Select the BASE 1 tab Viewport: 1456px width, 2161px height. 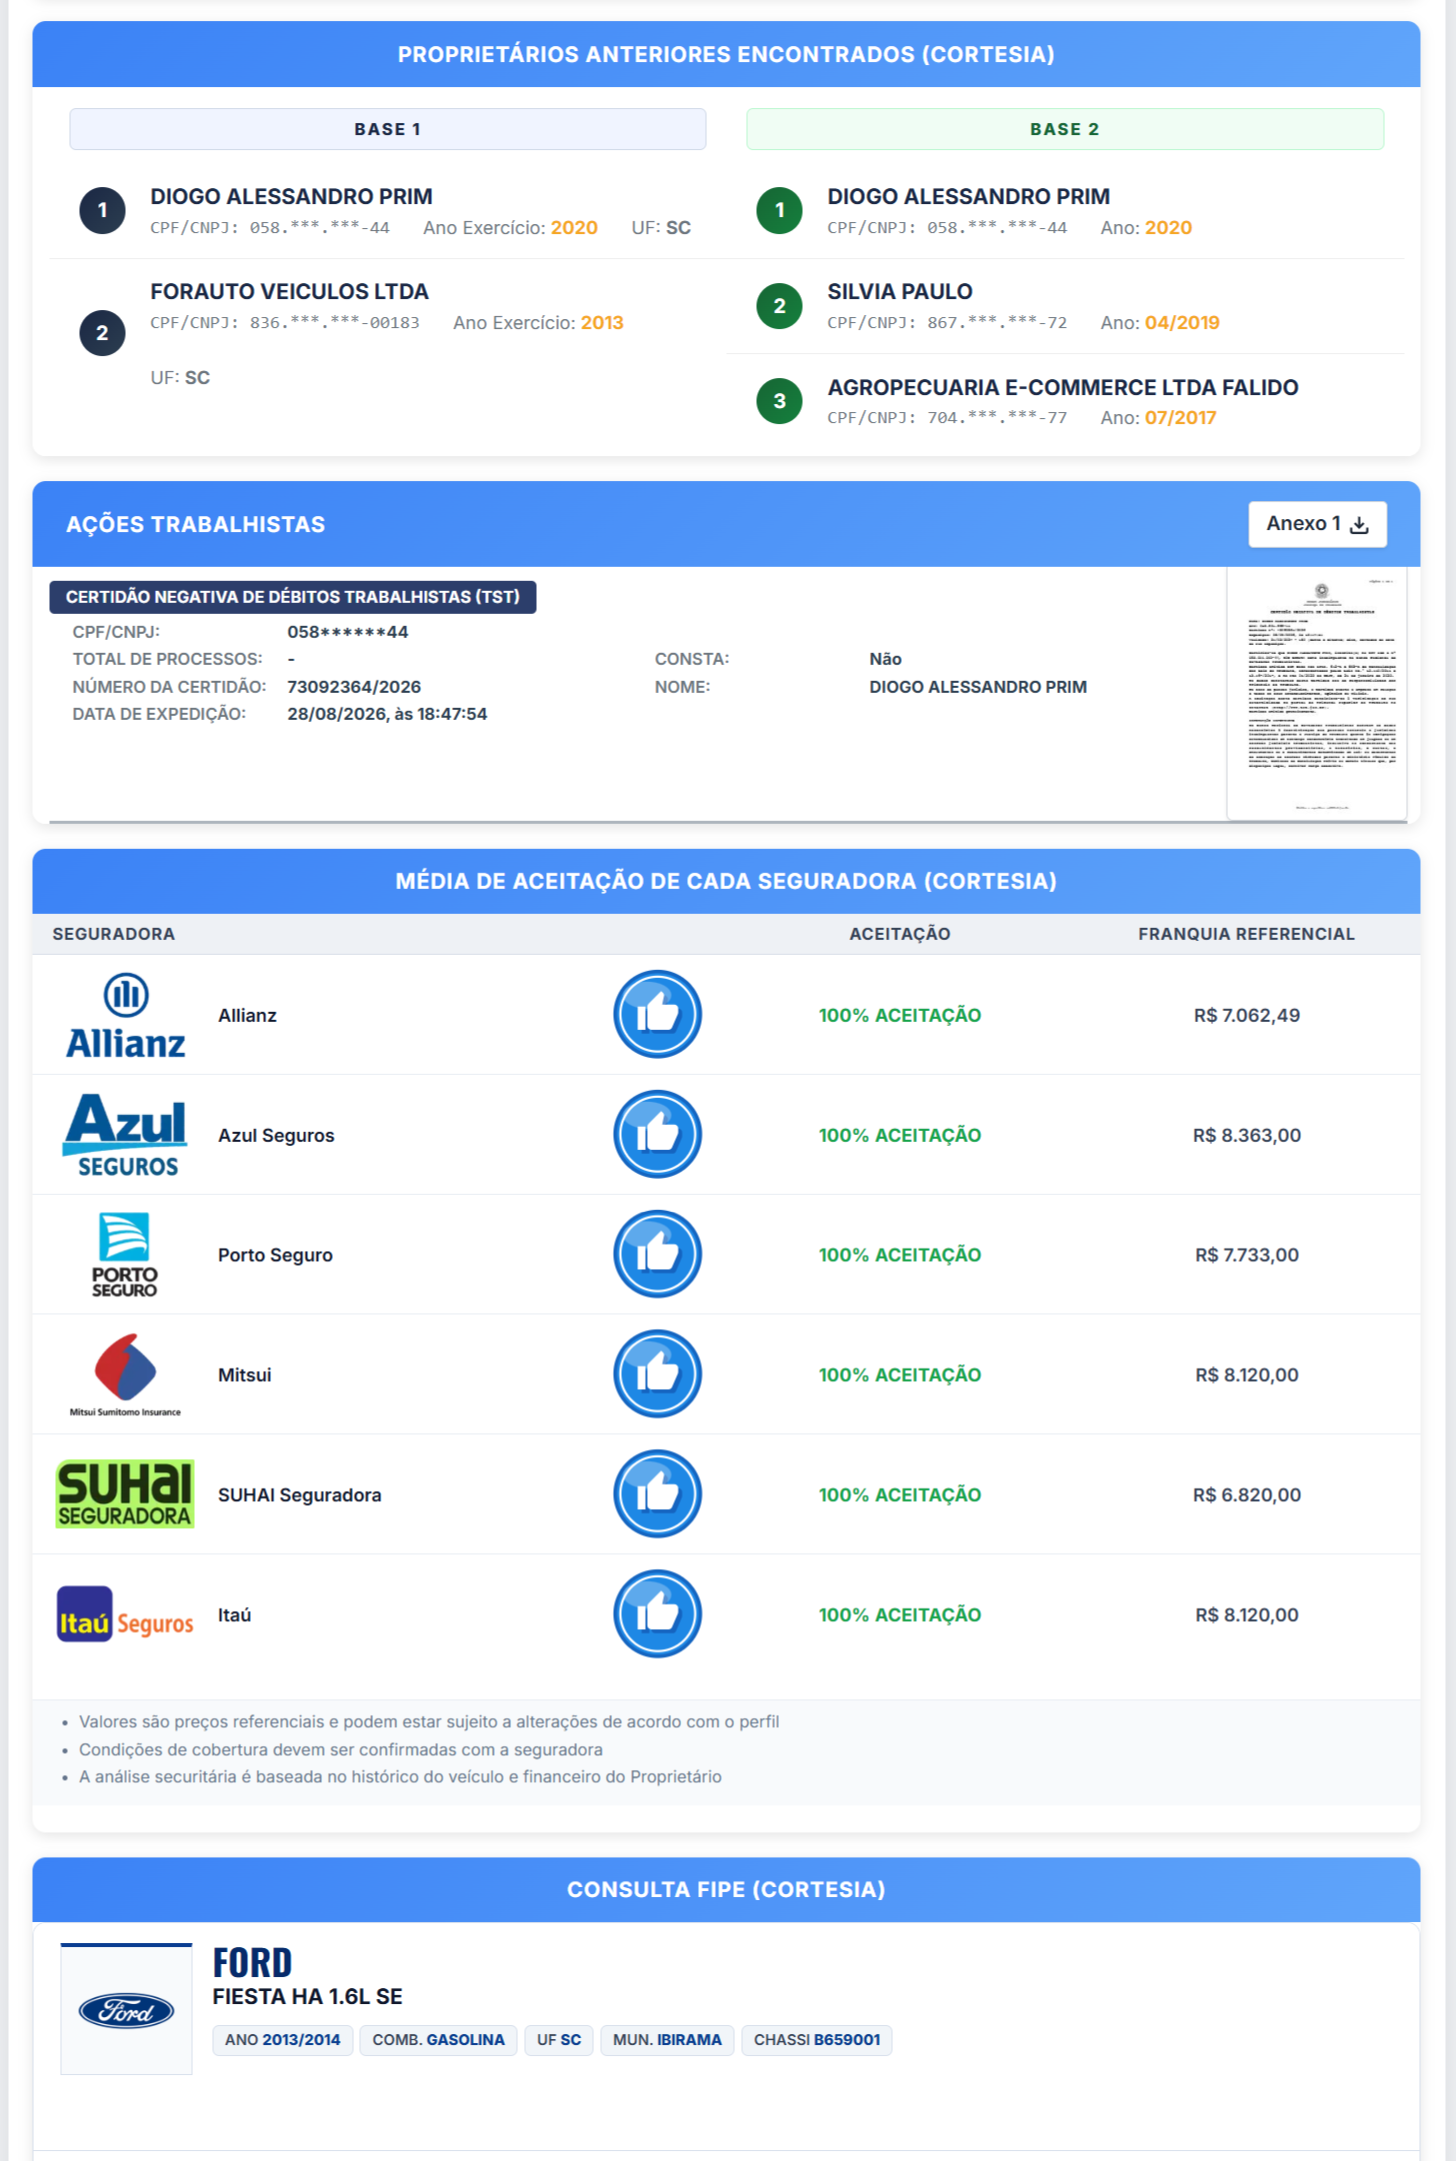pos(388,129)
